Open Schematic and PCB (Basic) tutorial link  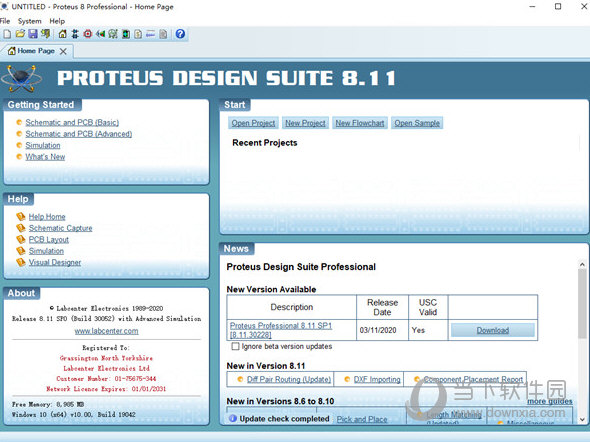72,122
